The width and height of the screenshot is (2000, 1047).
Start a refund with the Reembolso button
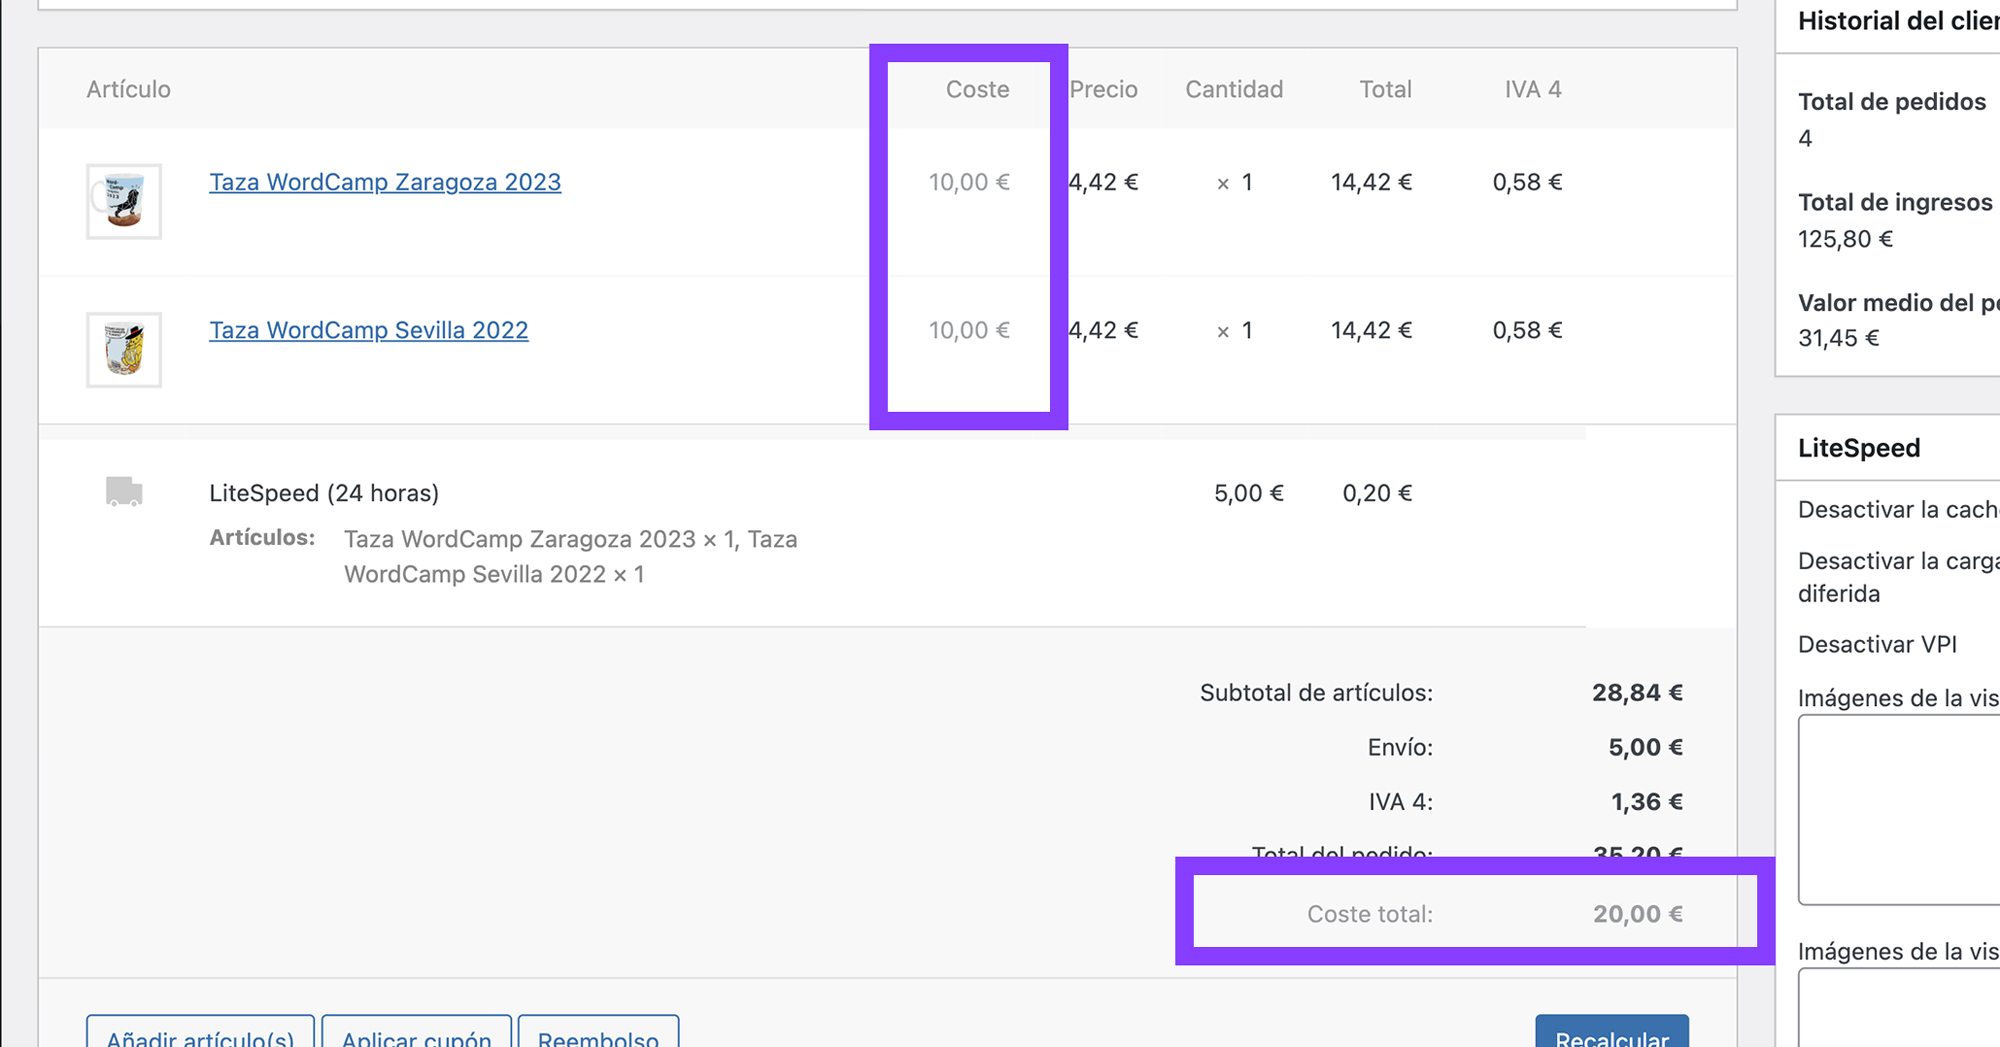[x=598, y=1036]
